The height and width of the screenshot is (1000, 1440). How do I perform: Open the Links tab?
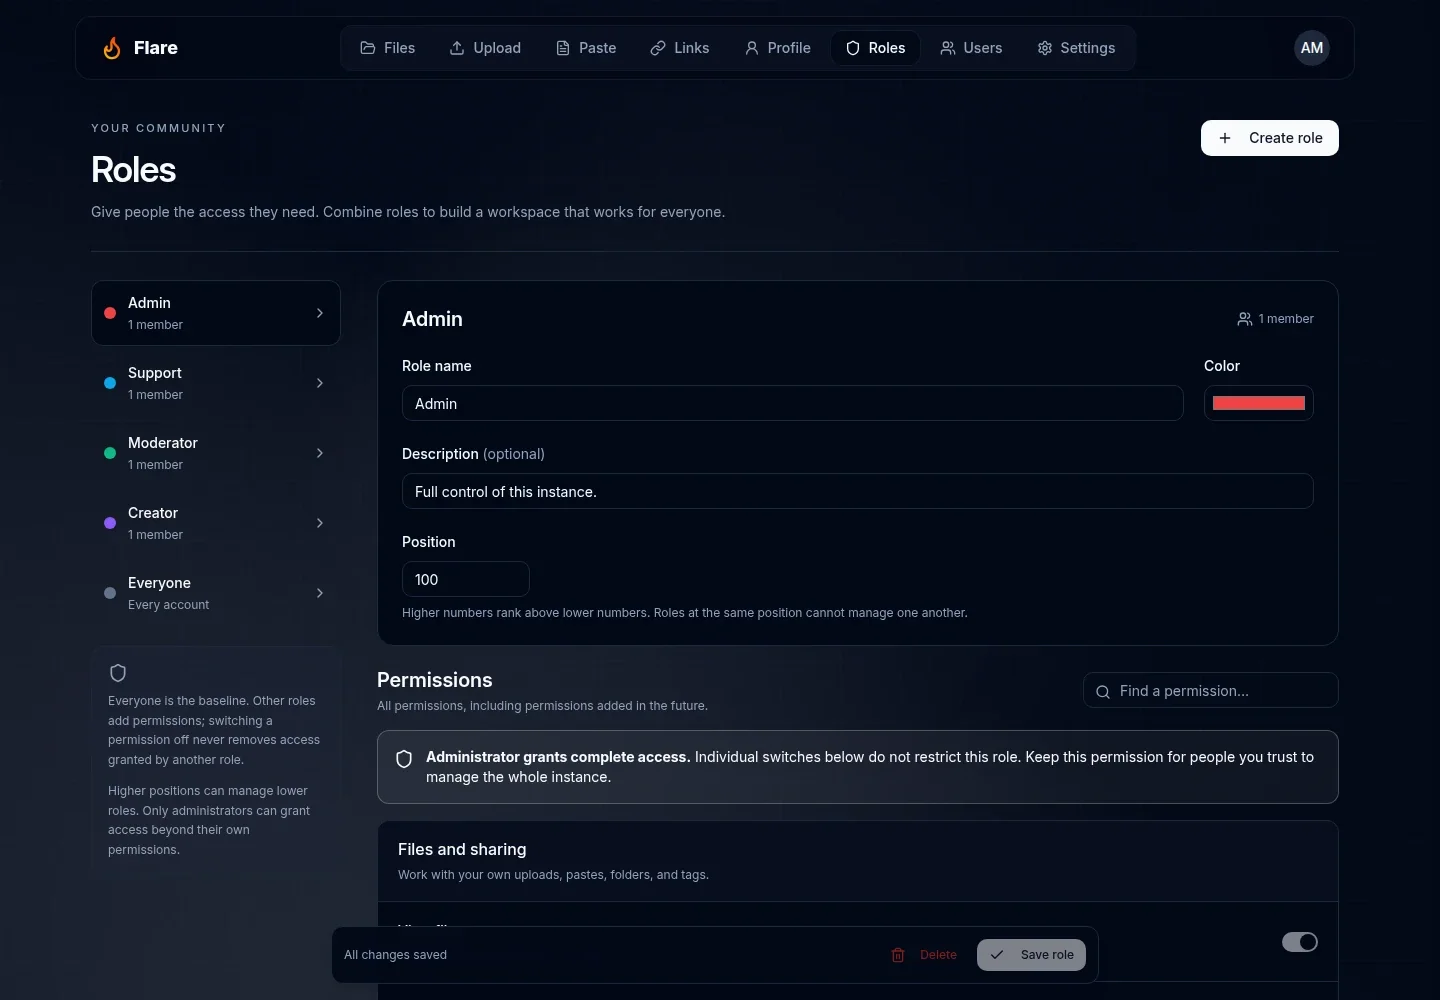(680, 48)
